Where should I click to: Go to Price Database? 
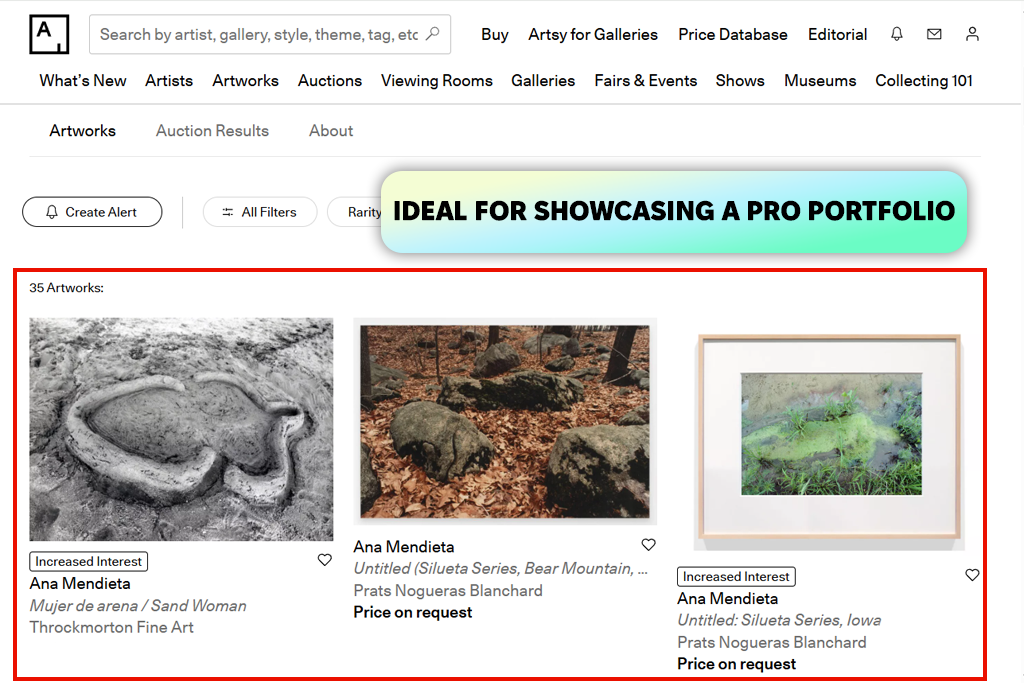pyautogui.click(x=733, y=35)
